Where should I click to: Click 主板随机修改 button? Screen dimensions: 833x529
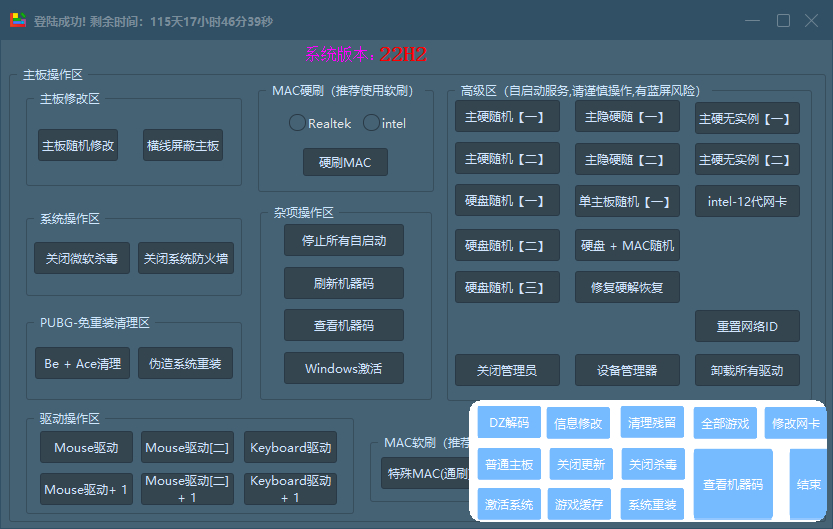click(x=78, y=146)
